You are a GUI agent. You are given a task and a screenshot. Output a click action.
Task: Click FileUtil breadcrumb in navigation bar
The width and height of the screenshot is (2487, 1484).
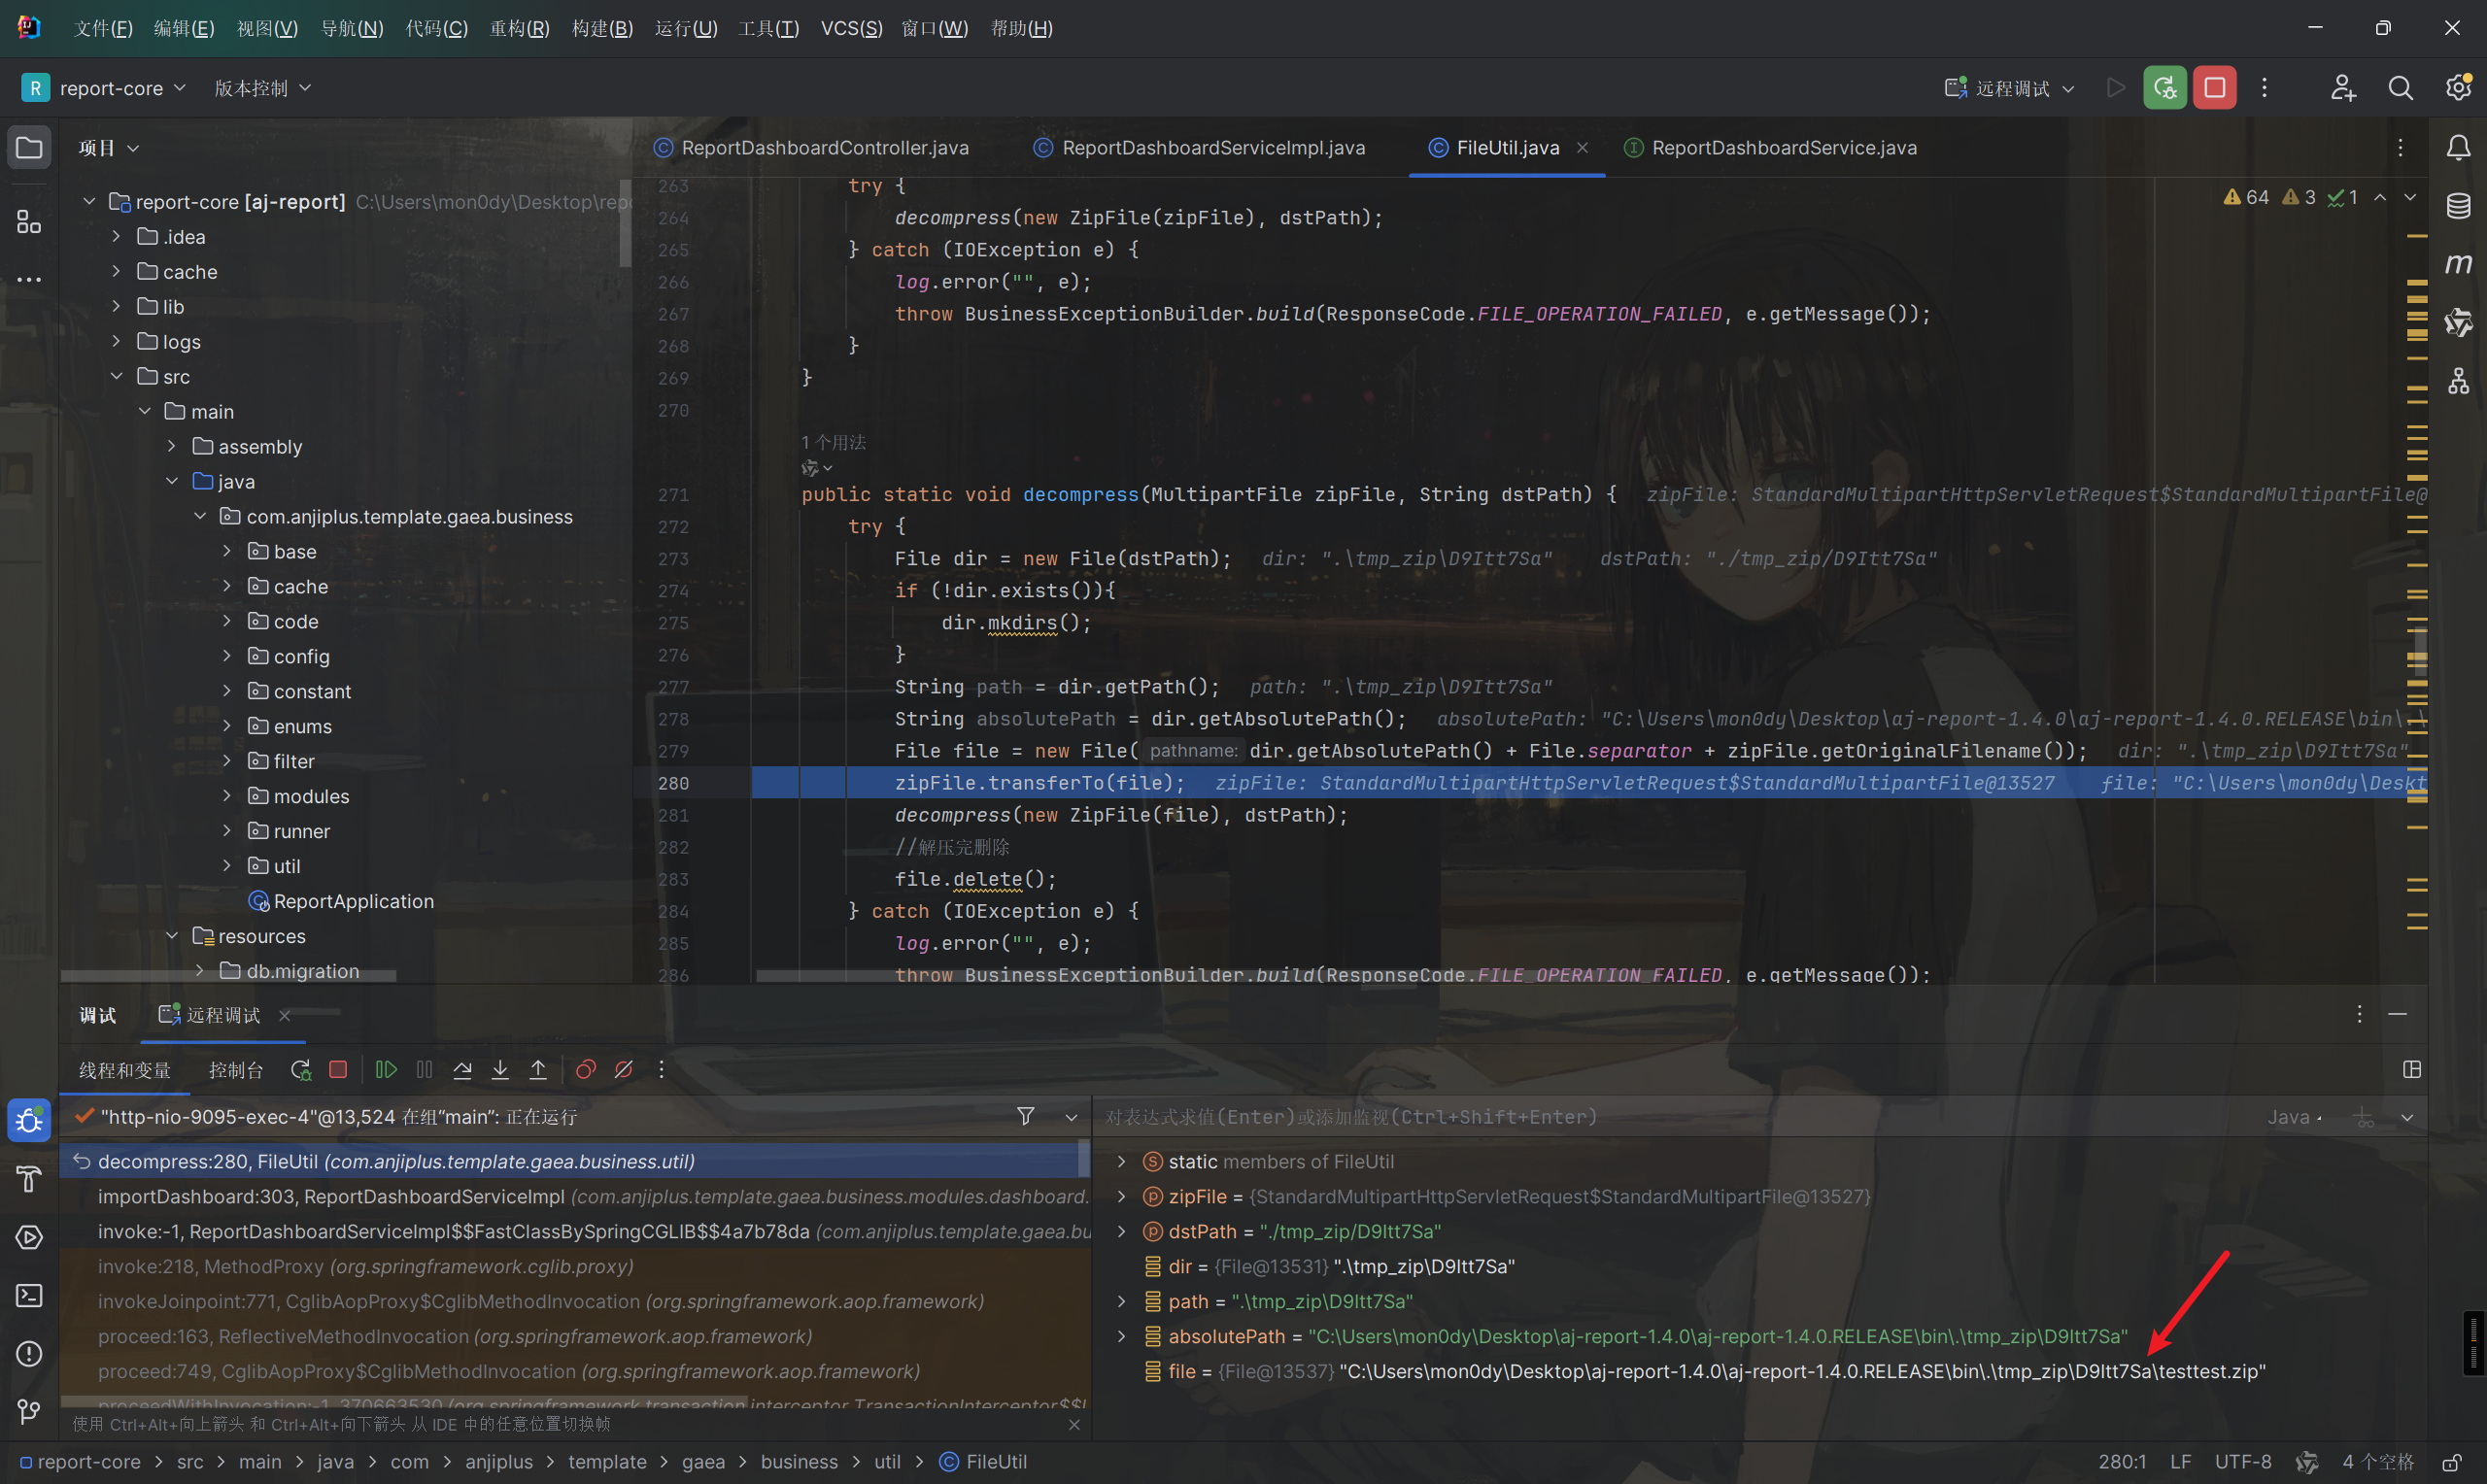point(983,1463)
